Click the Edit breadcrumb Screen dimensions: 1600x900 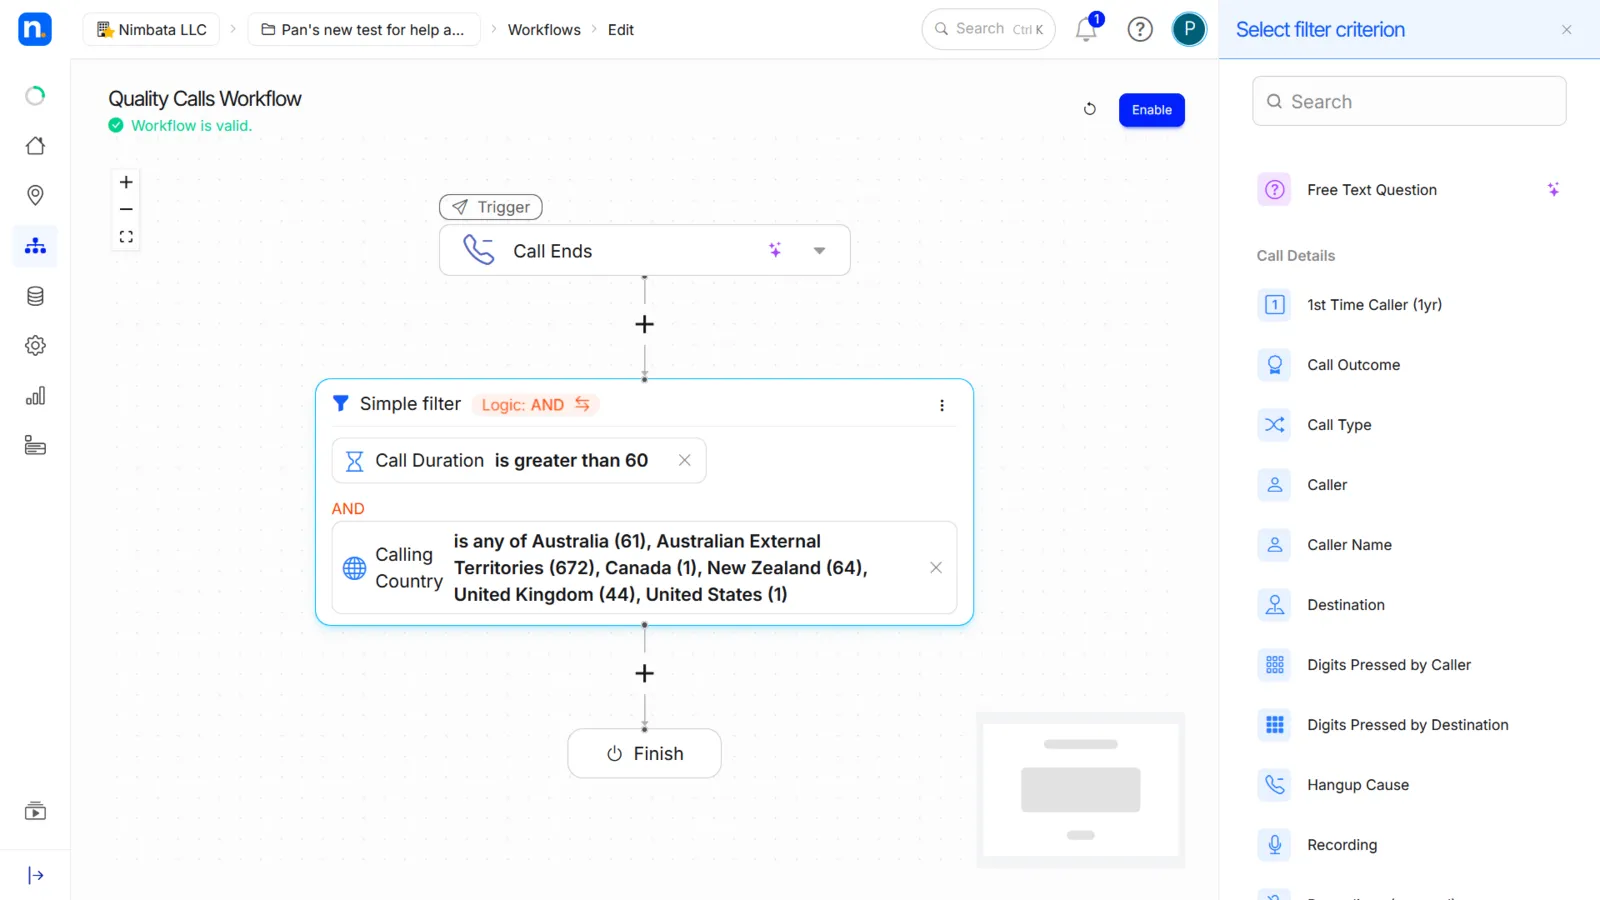tap(621, 29)
